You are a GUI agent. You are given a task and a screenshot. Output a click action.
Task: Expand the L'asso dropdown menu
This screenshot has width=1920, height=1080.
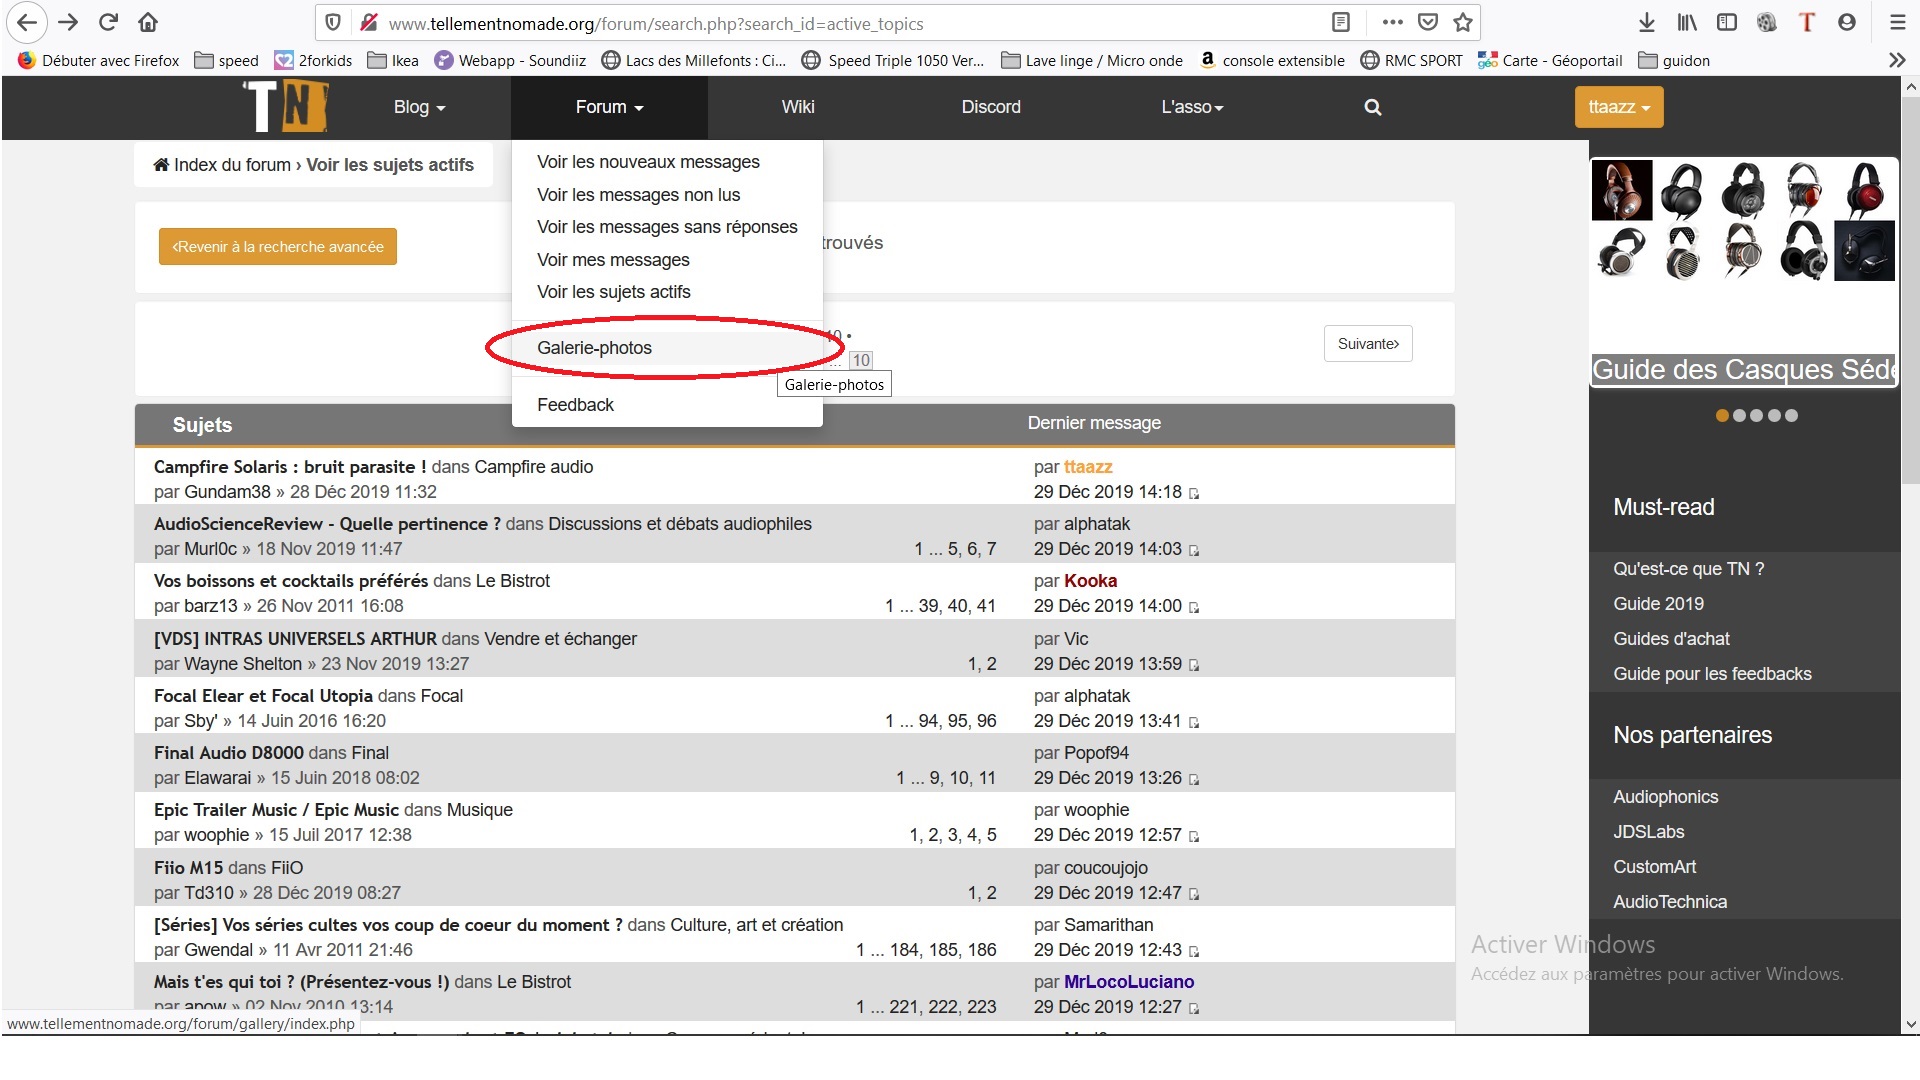pyautogui.click(x=1191, y=107)
